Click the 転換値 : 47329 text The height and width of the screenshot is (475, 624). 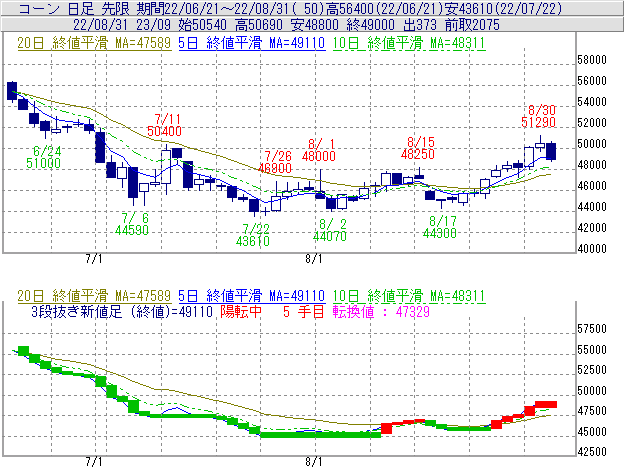(x=382, y=311)
